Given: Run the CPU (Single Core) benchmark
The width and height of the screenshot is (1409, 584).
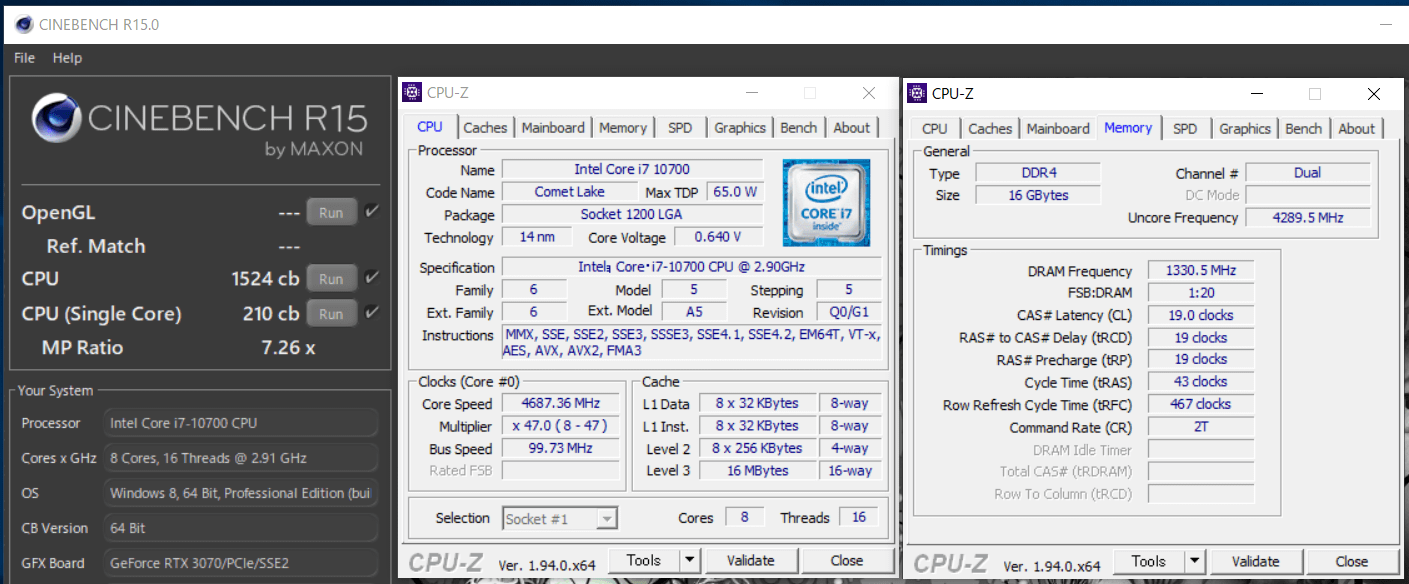Looking at the screenshot, I should pyautogui.click(x=331, y=314).
